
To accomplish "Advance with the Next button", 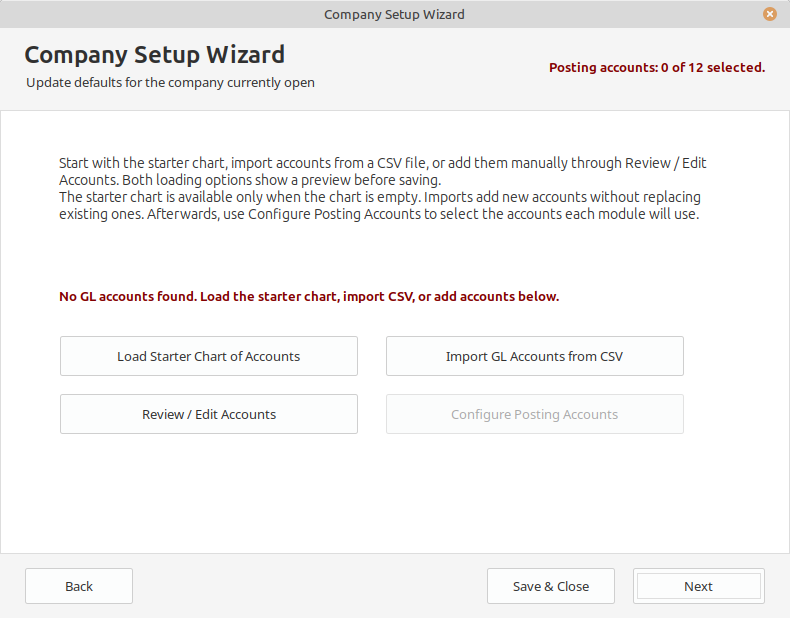I will click(699, 586).
